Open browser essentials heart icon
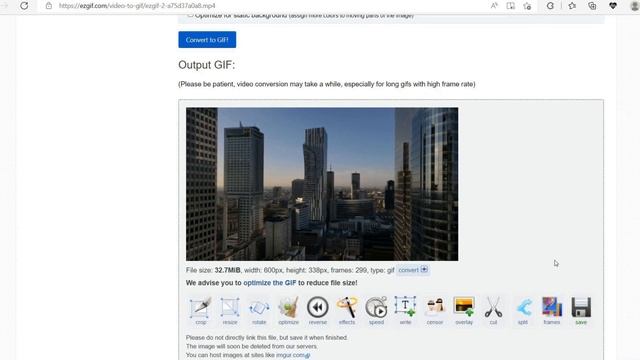 pos(613,6)
